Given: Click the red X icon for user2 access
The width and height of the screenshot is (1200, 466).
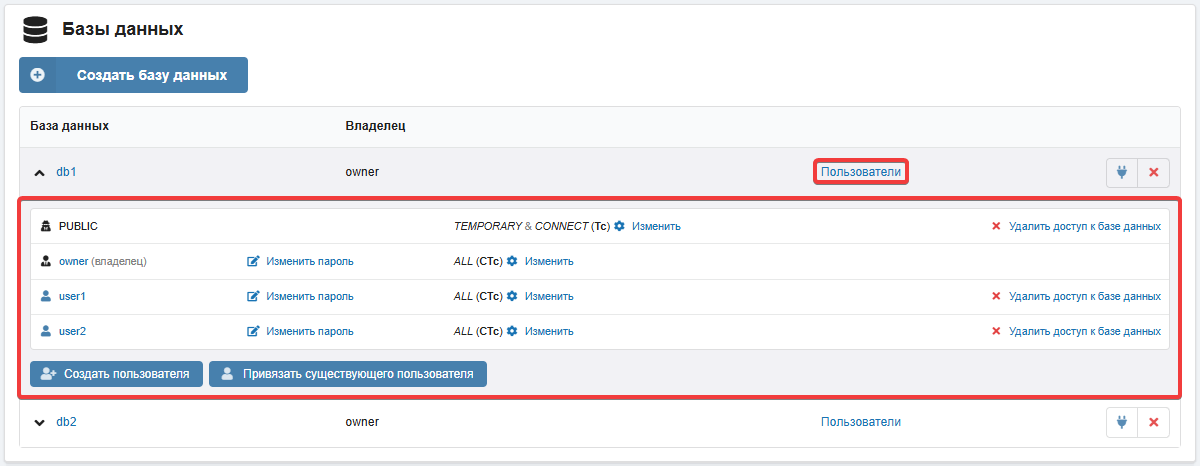Looking at the screenshot, I should click(995, 331).
